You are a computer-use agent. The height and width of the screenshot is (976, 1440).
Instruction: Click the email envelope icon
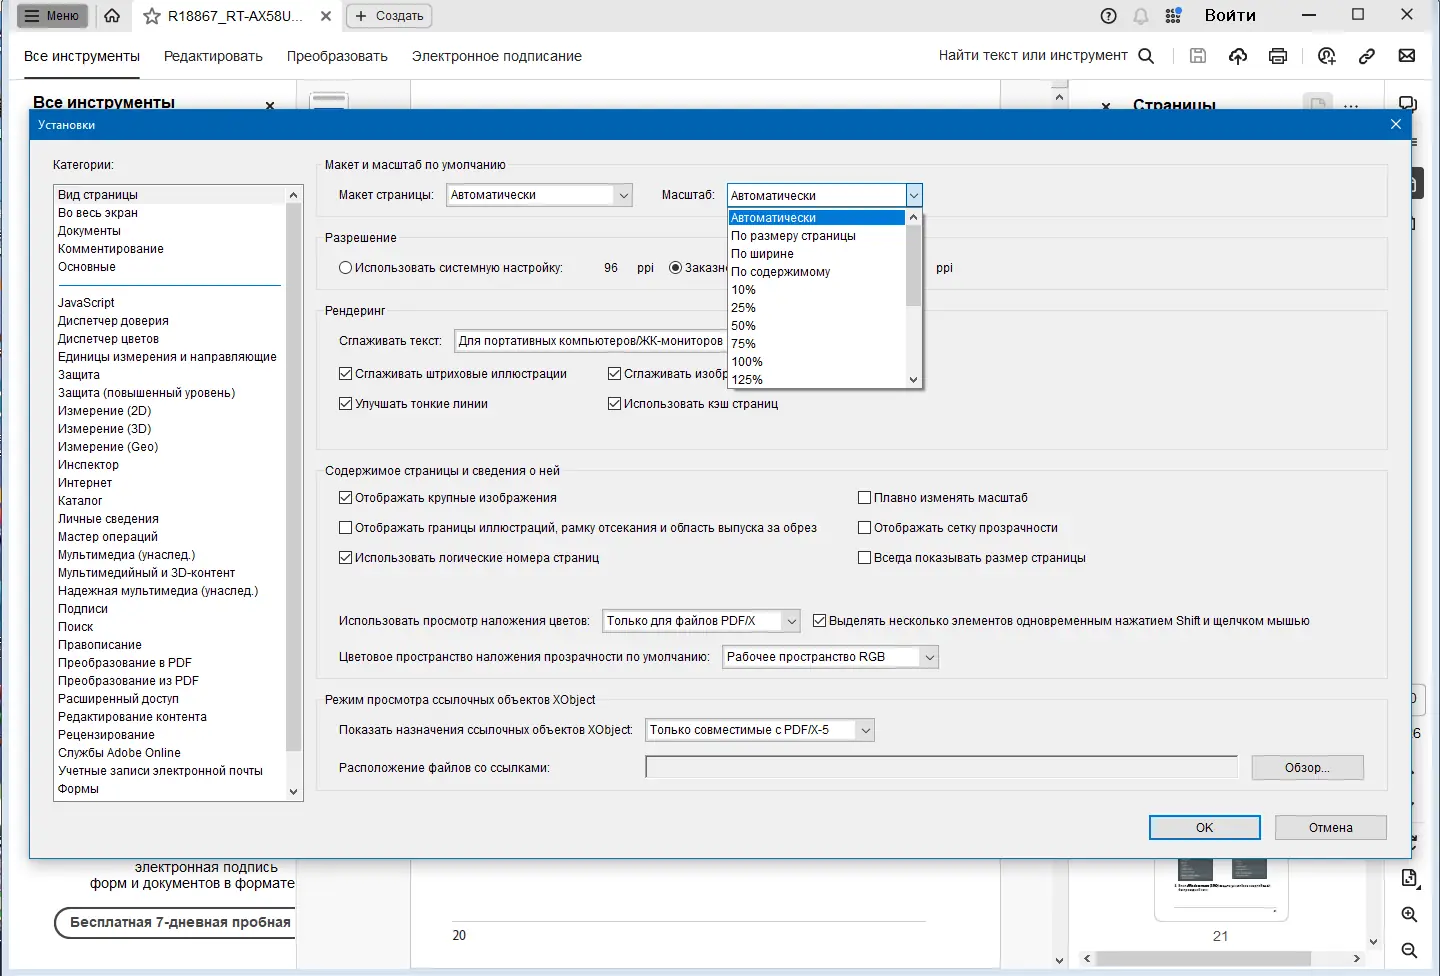click(x=1407, y=56)
